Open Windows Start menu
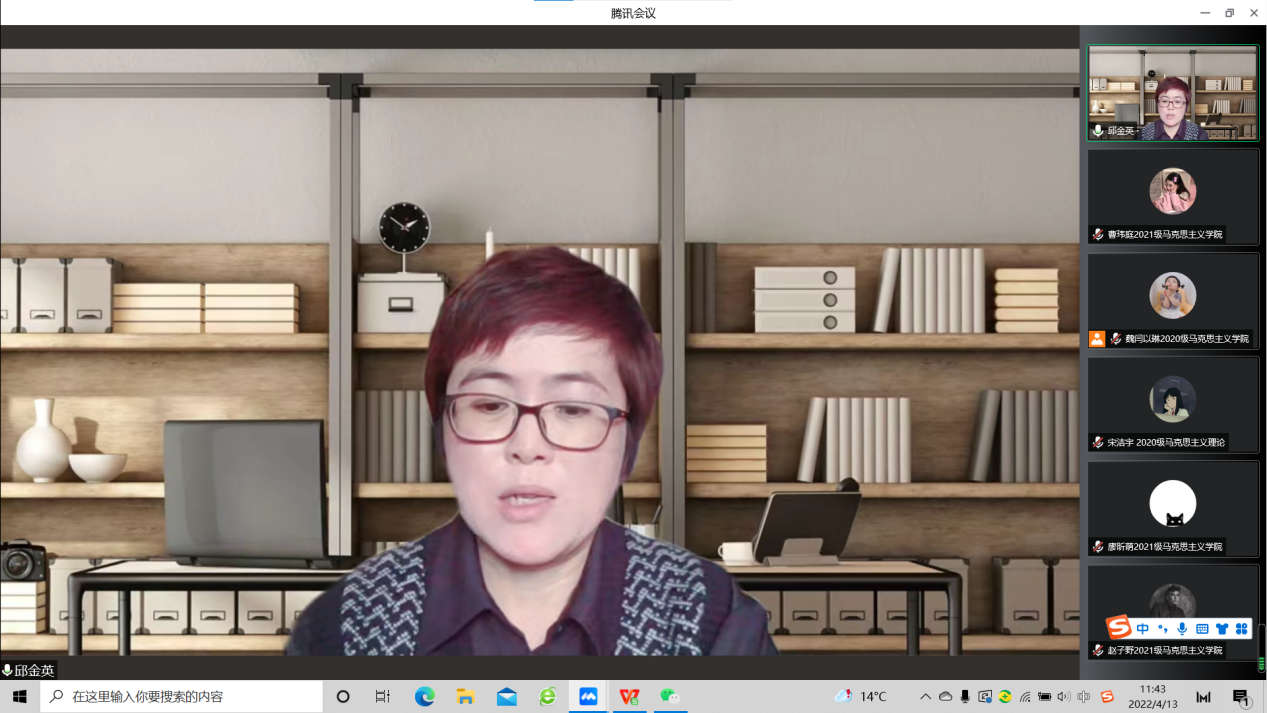 (19, 696)
